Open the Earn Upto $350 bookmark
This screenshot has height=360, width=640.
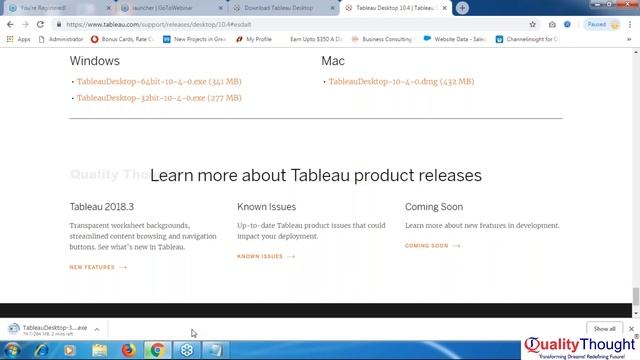(316, 39)
